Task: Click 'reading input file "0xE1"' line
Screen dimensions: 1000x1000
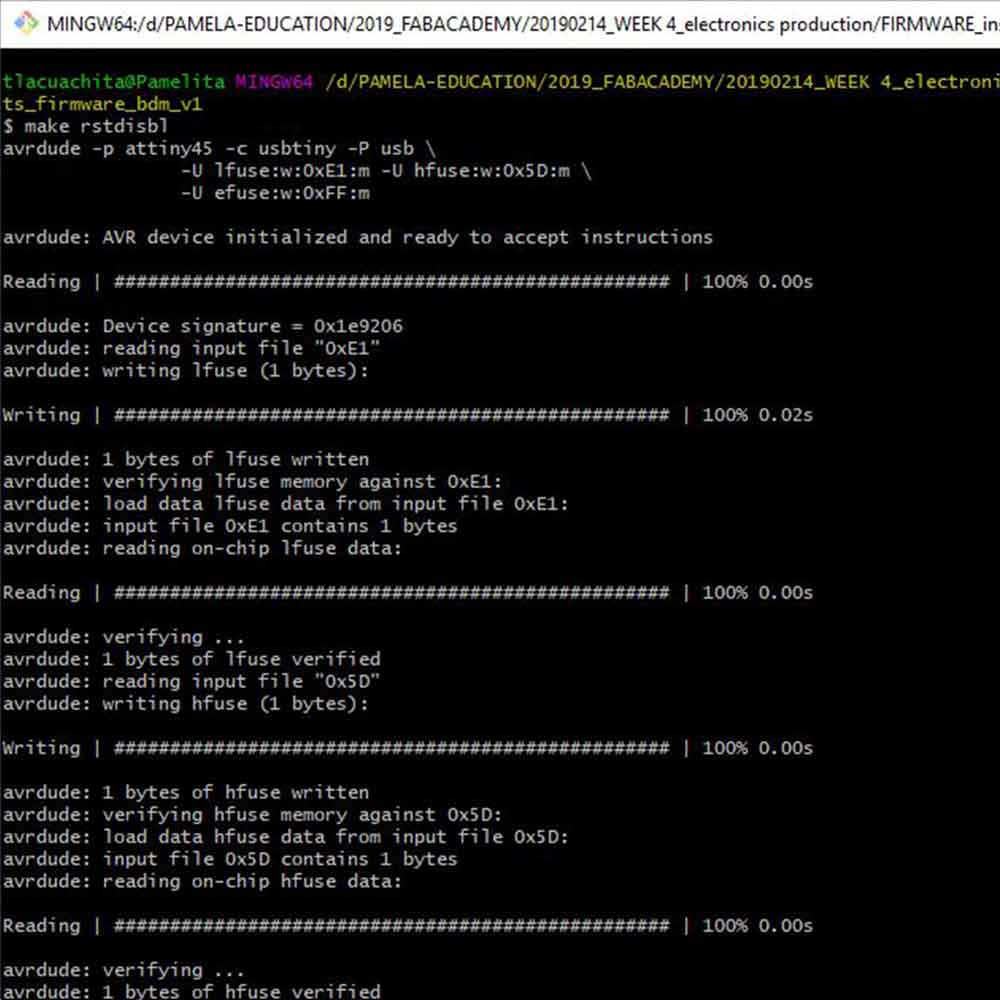Action: 191,348
